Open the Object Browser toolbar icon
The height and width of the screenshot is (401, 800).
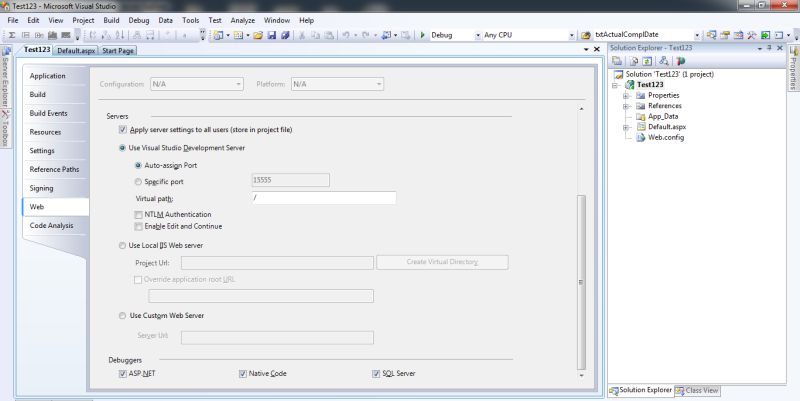click(x=738, y=35)
